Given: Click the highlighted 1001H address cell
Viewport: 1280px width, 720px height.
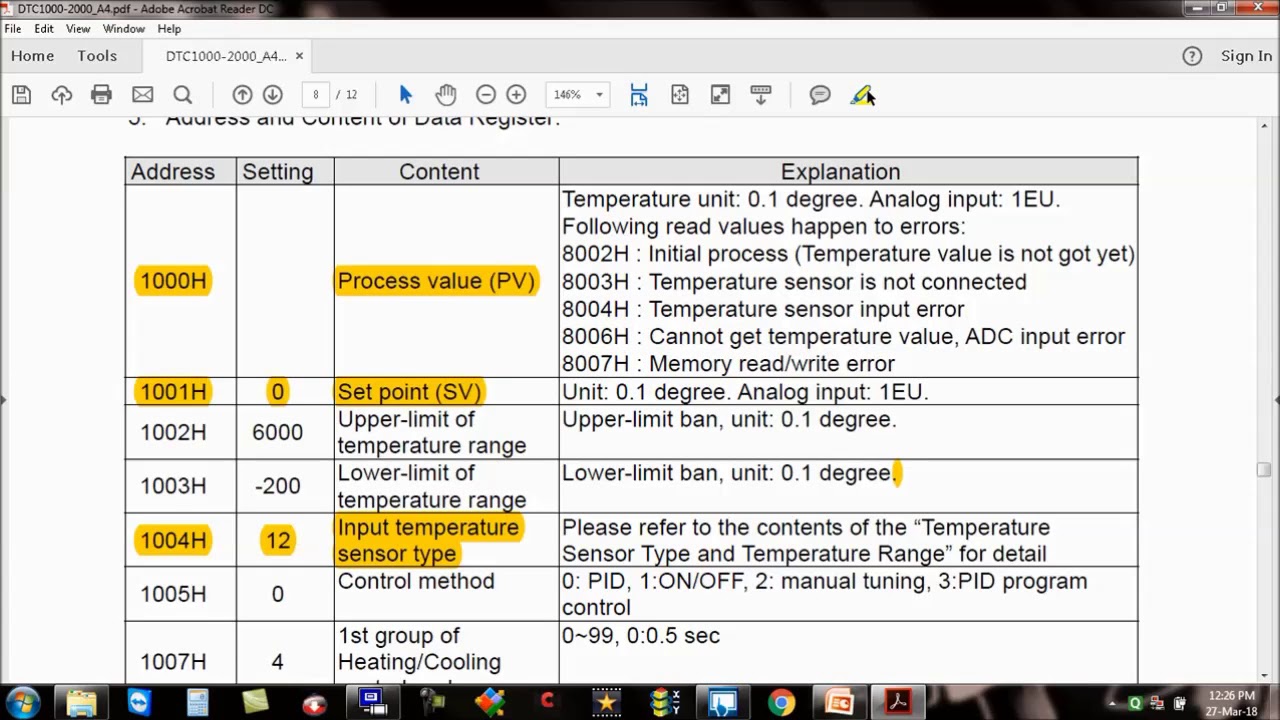Looking at the screenshot, I should (x=173, y=392).
